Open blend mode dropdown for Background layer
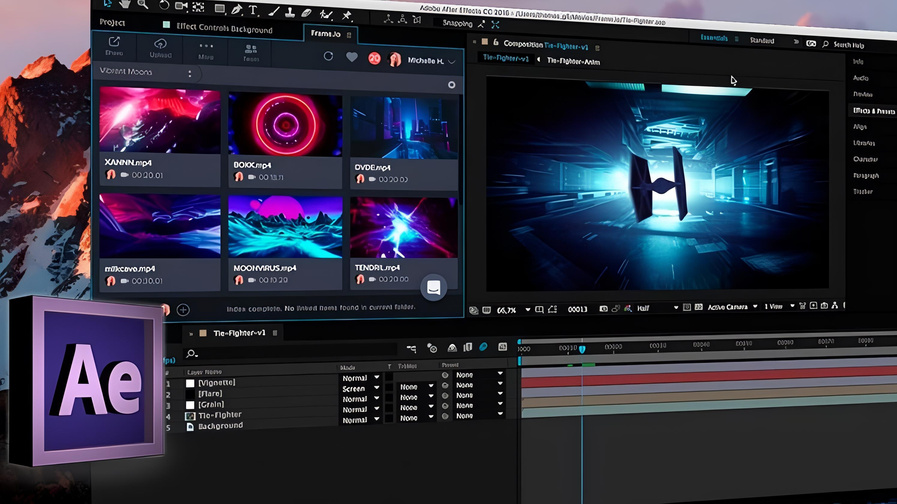The image size is (897, 504). pos(361,419)
